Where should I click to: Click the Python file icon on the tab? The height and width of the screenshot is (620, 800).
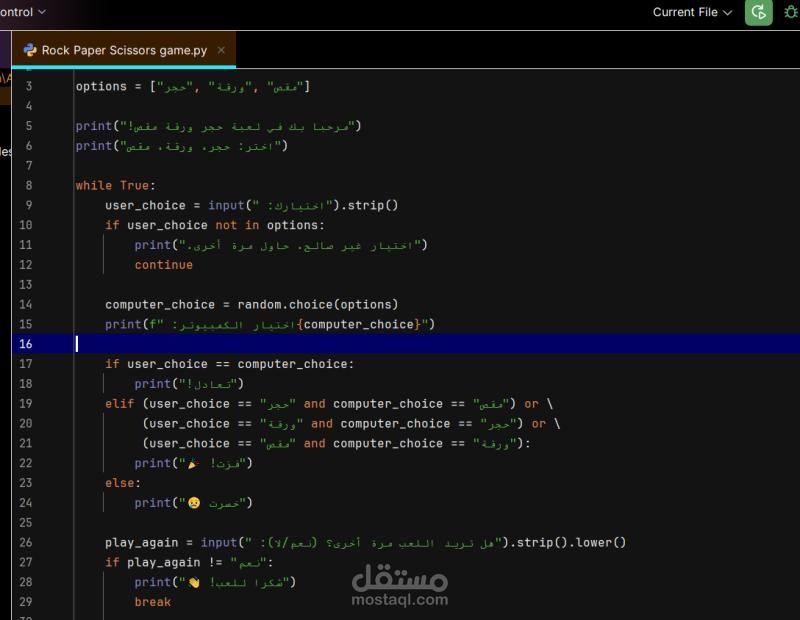click(x=30, y=50)
